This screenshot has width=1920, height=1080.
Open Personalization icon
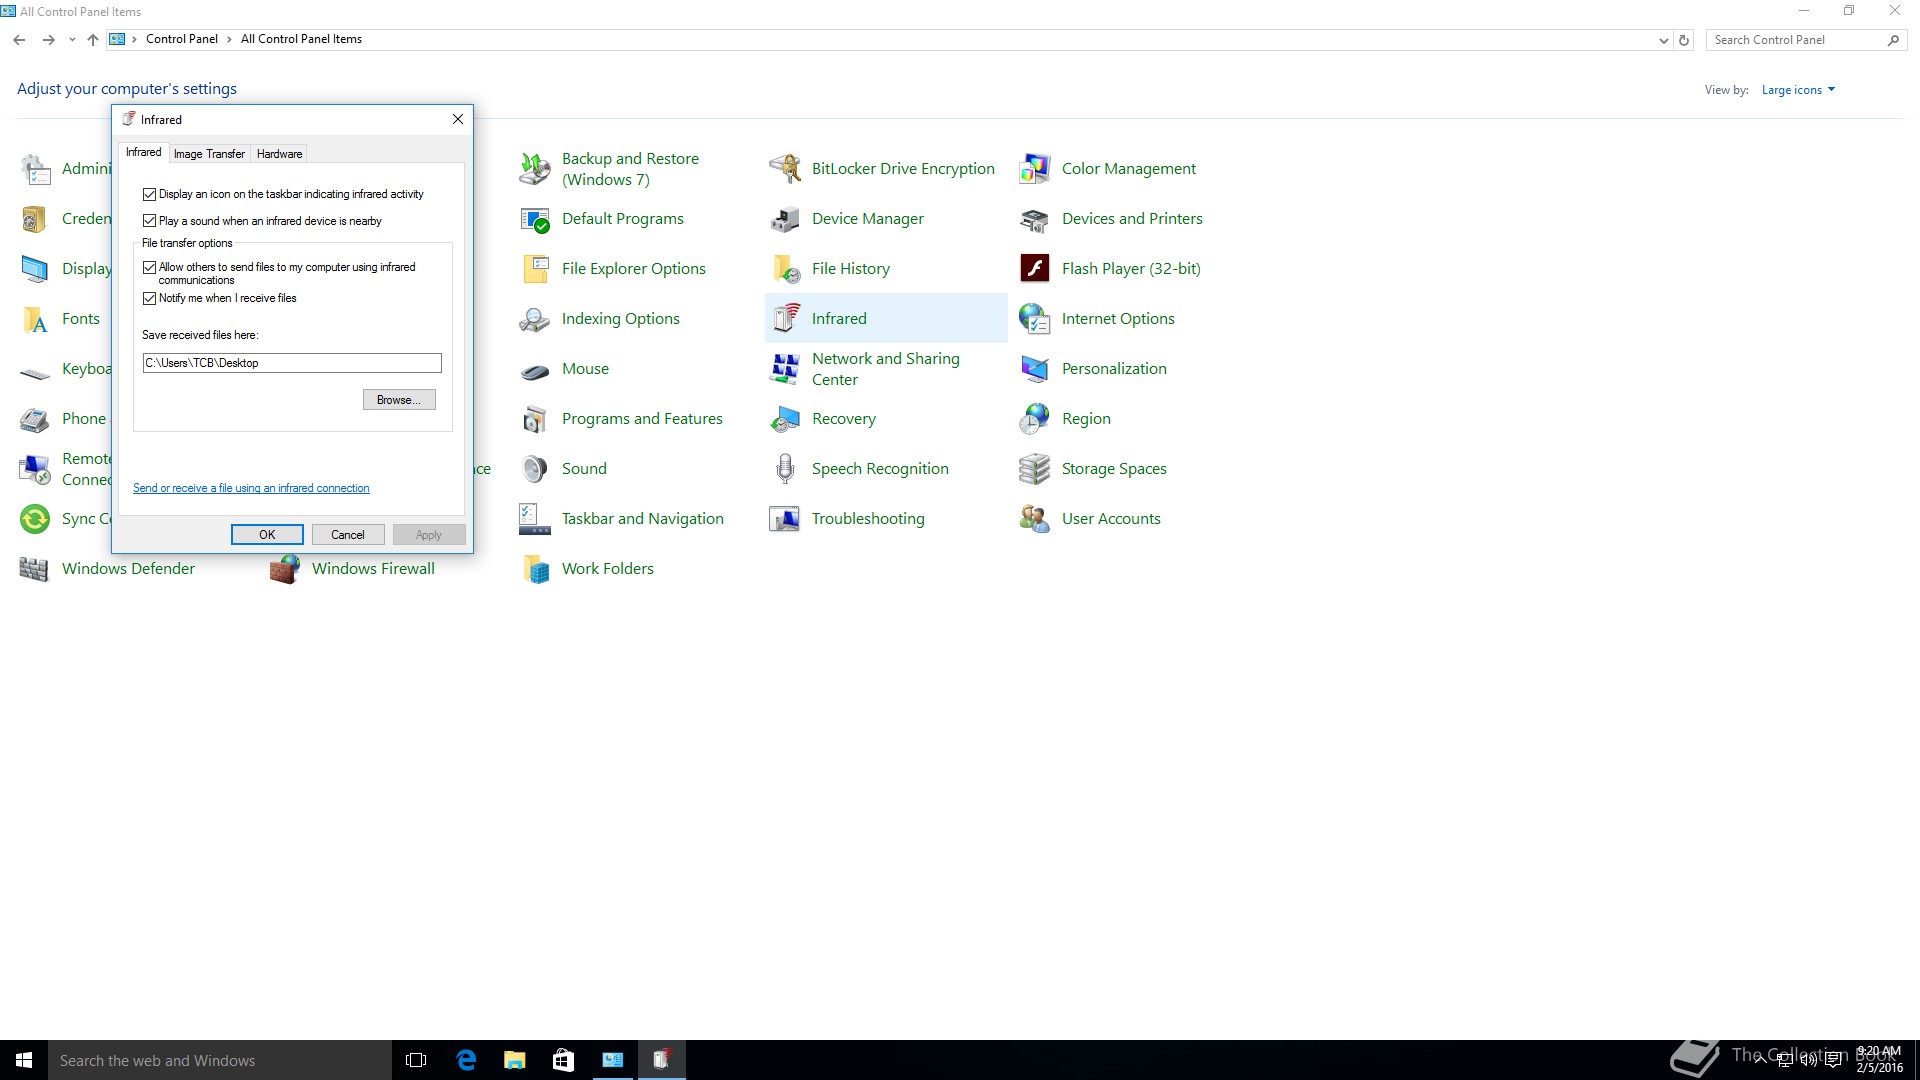pyautogui.click(x=1035, y=369)
